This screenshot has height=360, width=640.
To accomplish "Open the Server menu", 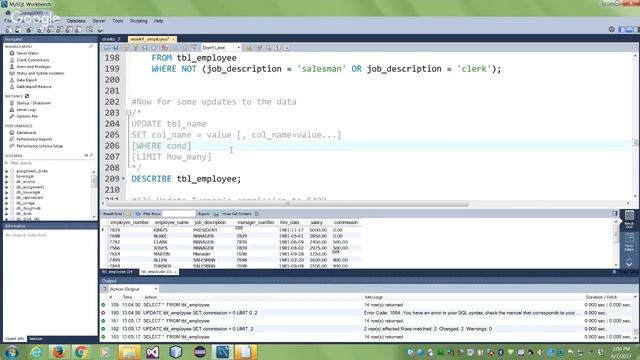I will pyautogui.click(x=99, y=20).
